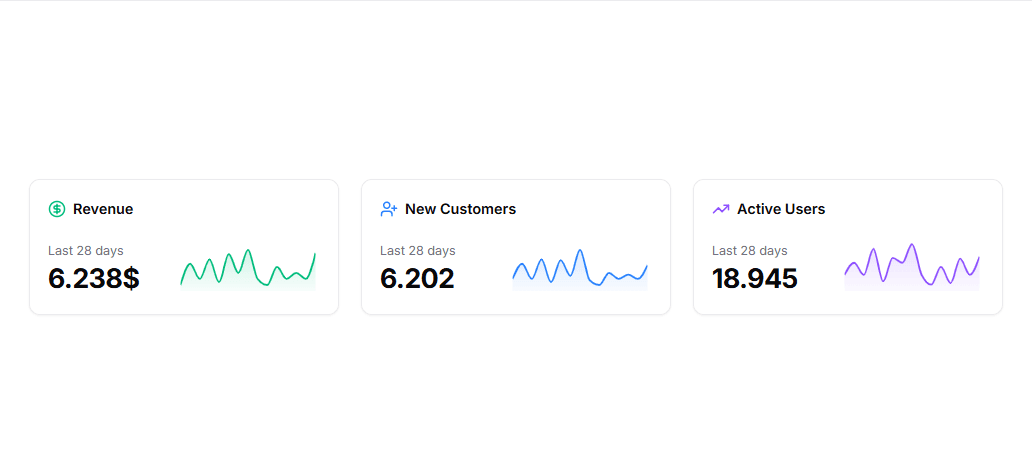
Task: Open the purple Active Users sparkline chart
Action: click(x=912, y=267)
